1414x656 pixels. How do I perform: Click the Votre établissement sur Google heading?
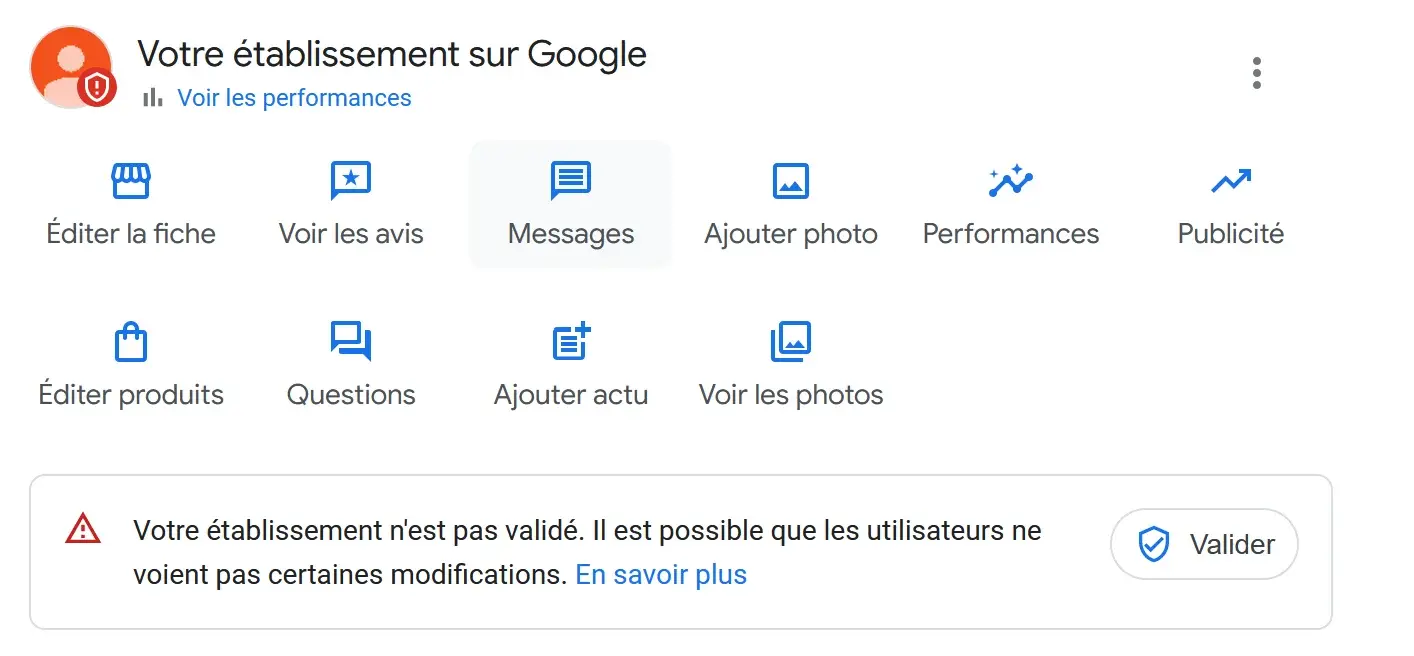[x=391, y=54]
